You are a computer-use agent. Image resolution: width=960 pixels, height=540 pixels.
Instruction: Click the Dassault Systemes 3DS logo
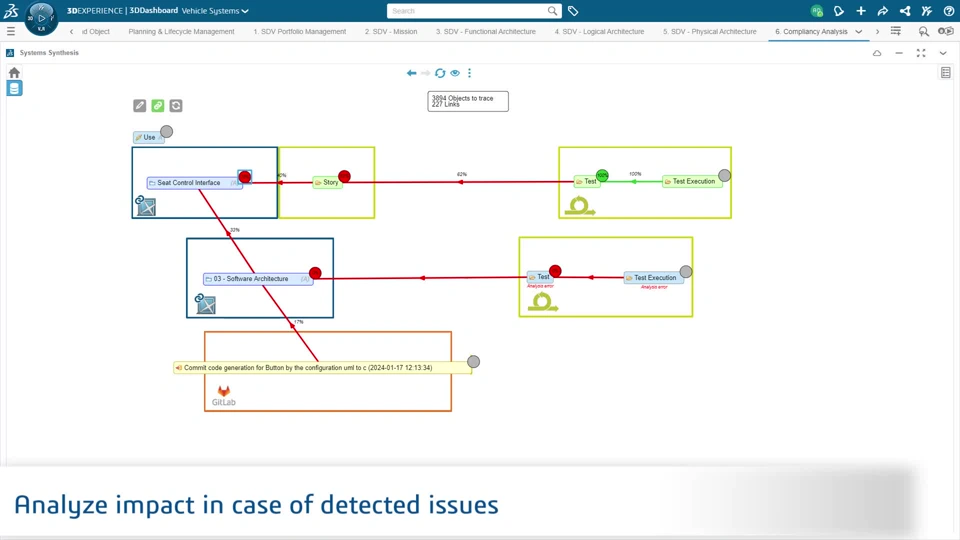11,10
